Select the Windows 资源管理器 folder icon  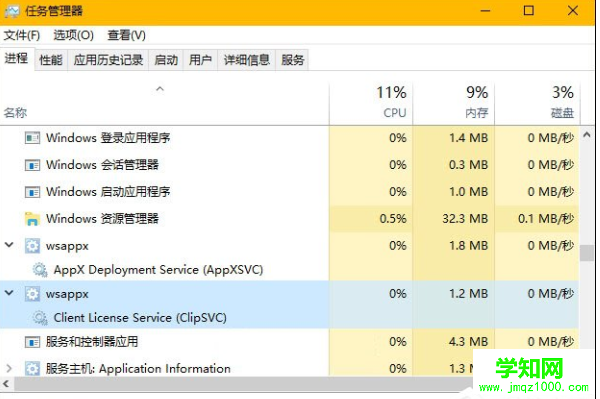[32, 219]
